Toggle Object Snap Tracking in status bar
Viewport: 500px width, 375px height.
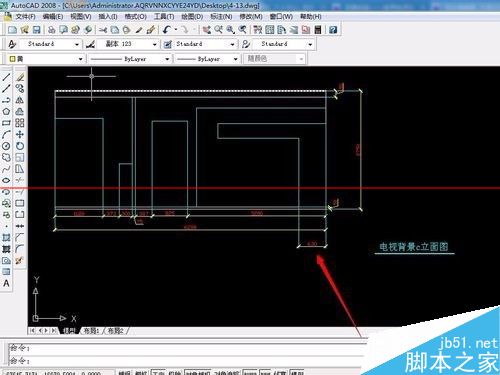[226, 373]
